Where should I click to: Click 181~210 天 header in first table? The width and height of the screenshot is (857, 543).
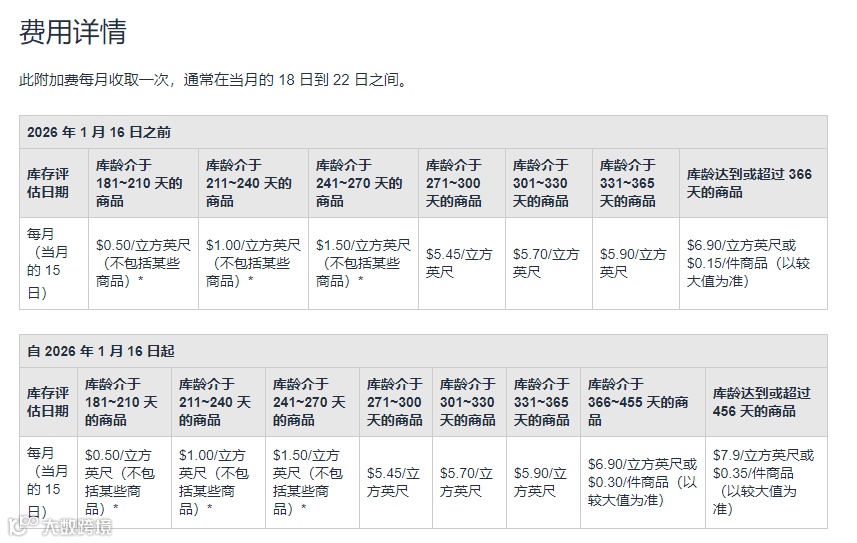click(143, 183)
